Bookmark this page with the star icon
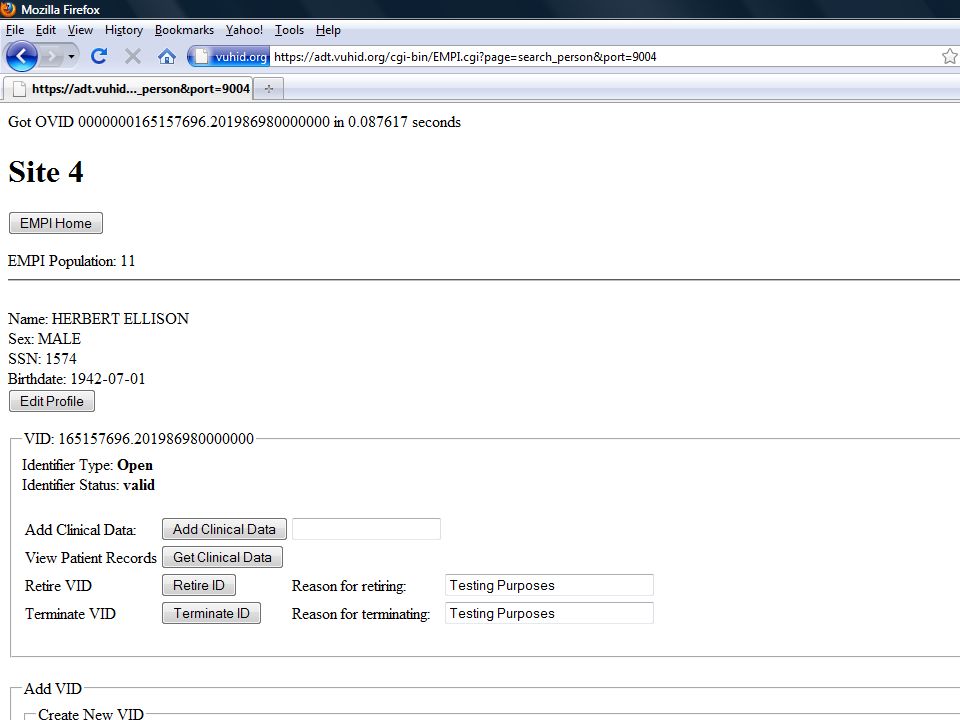 (x=950, y=56)
